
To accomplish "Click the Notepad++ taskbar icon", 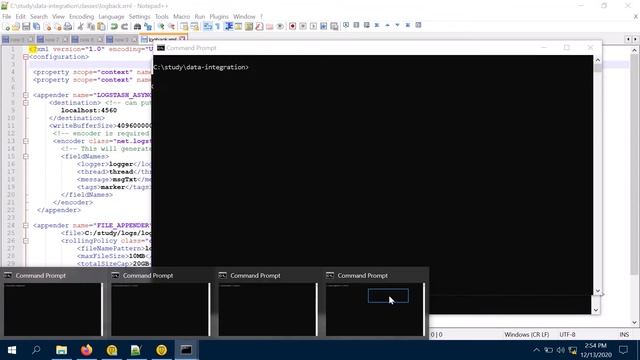I will (x=136, y=350).
